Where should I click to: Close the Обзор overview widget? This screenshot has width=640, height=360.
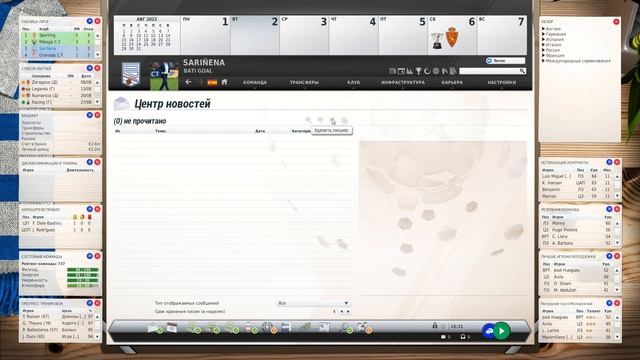coord(616,21)
